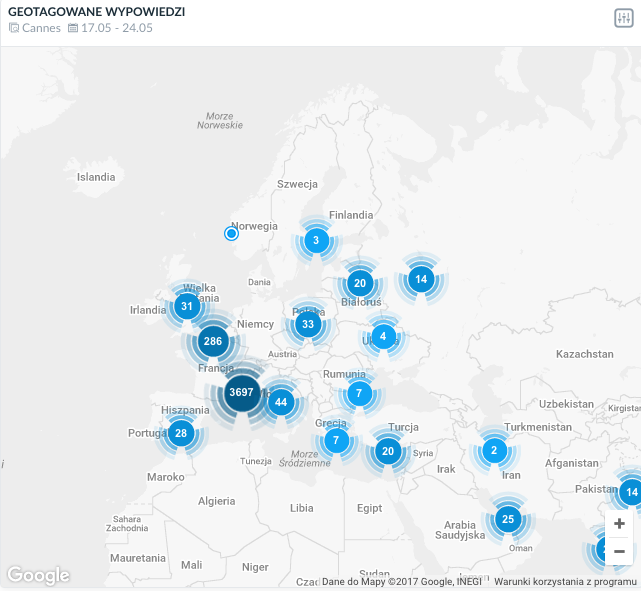This screenshot has width=641, height=591.
Task: Open the Google logo link
Action: tap(38, 575)
